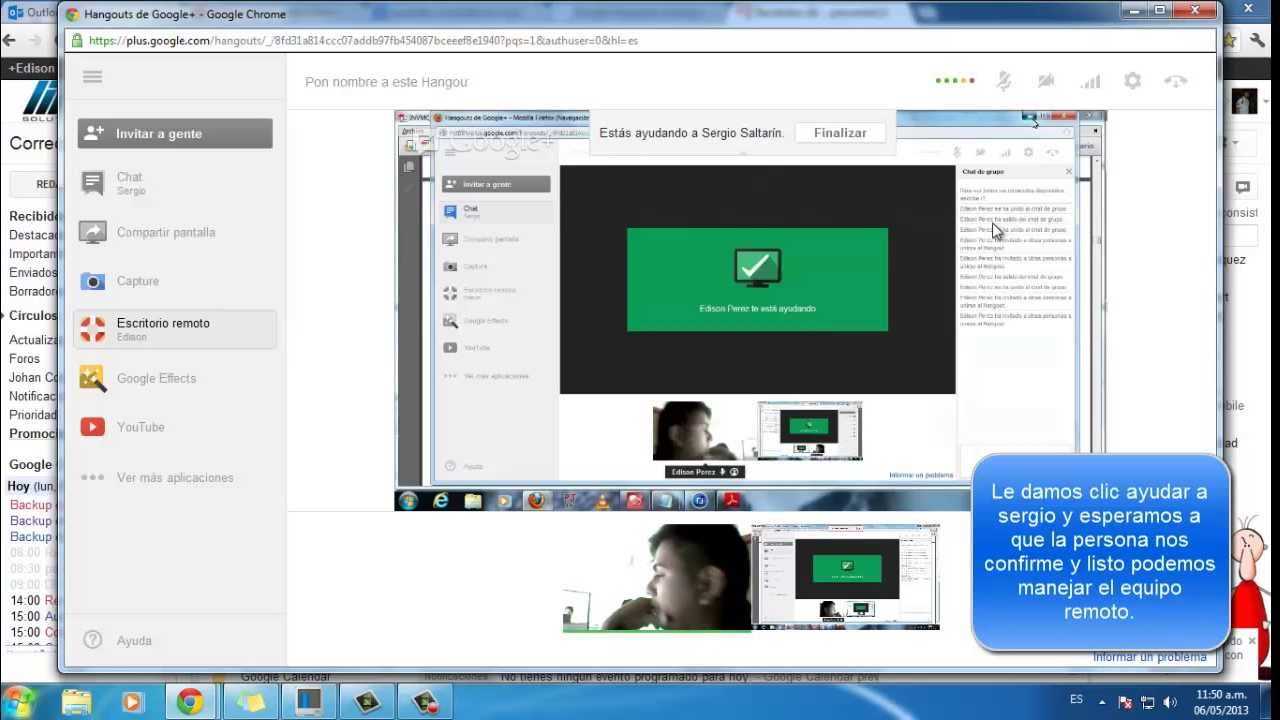
Task: Open Chrome wrench menu
Action: (1256, 41)
